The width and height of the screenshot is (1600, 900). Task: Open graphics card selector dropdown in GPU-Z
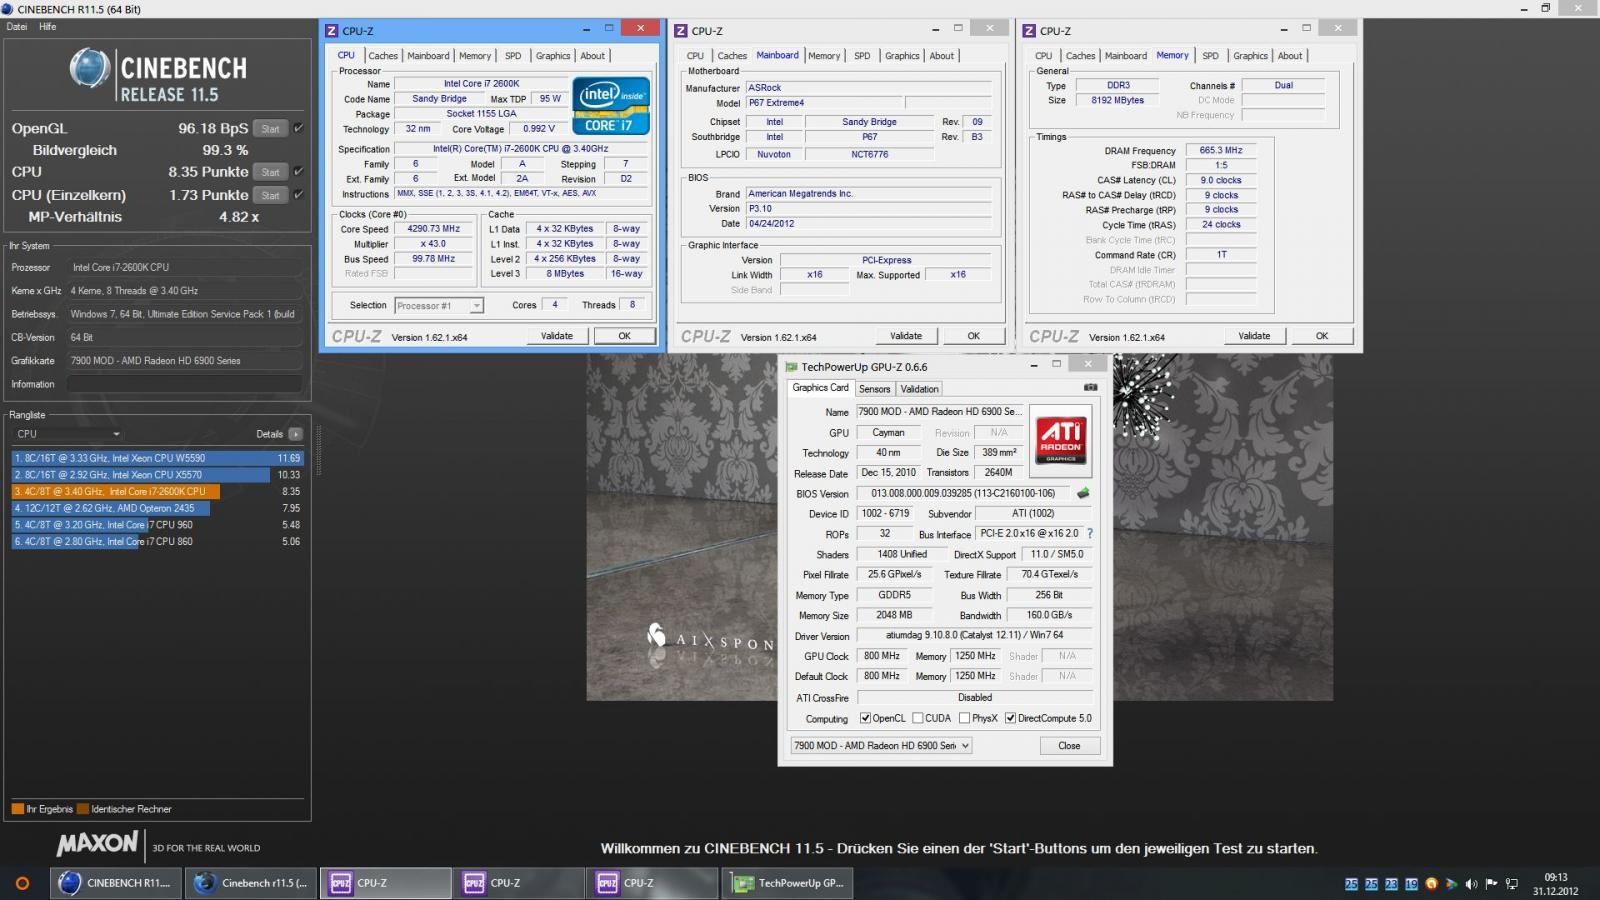[881, 746]
